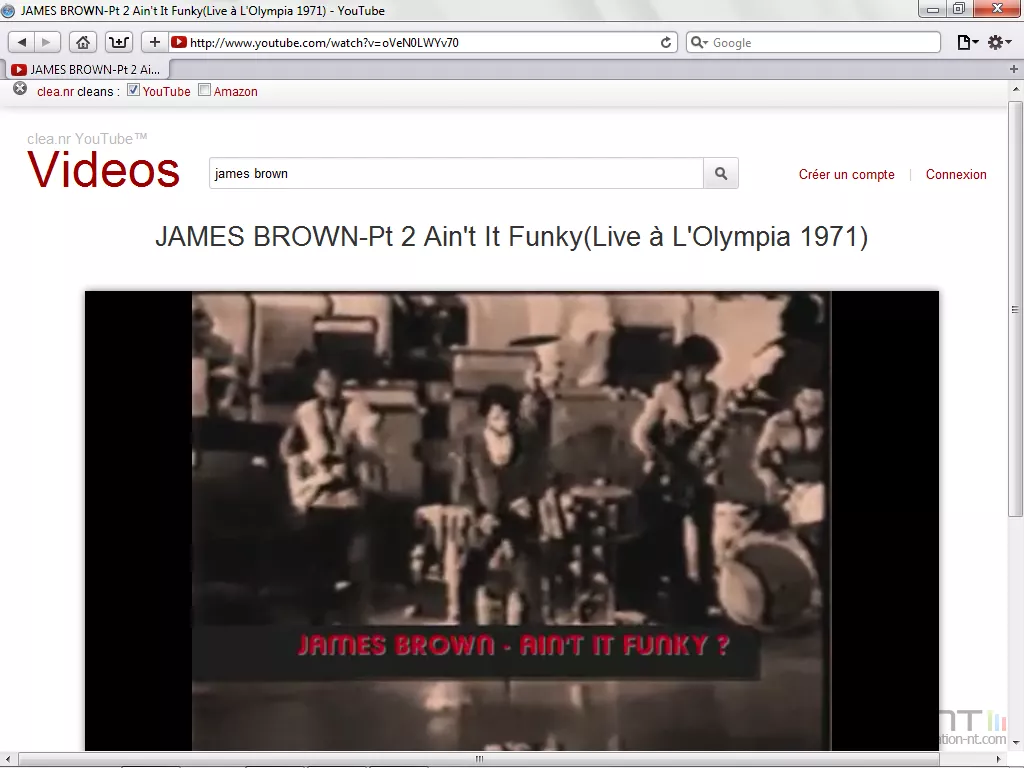Click the browser Forward arrow button
Image resolution: width=1024 pixels, height=768 pixels.
[46, 42]
